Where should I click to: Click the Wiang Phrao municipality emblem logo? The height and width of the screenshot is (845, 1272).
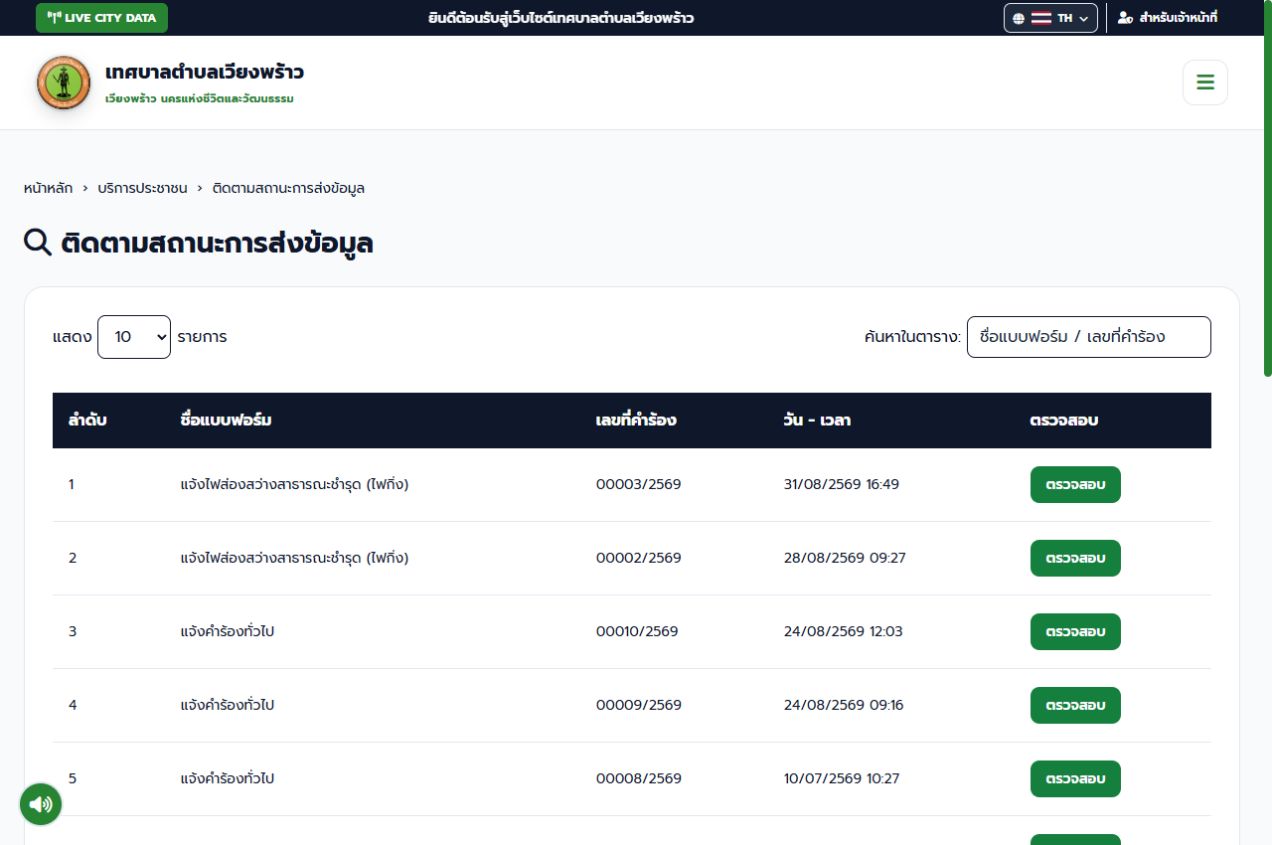pos(63,82)
